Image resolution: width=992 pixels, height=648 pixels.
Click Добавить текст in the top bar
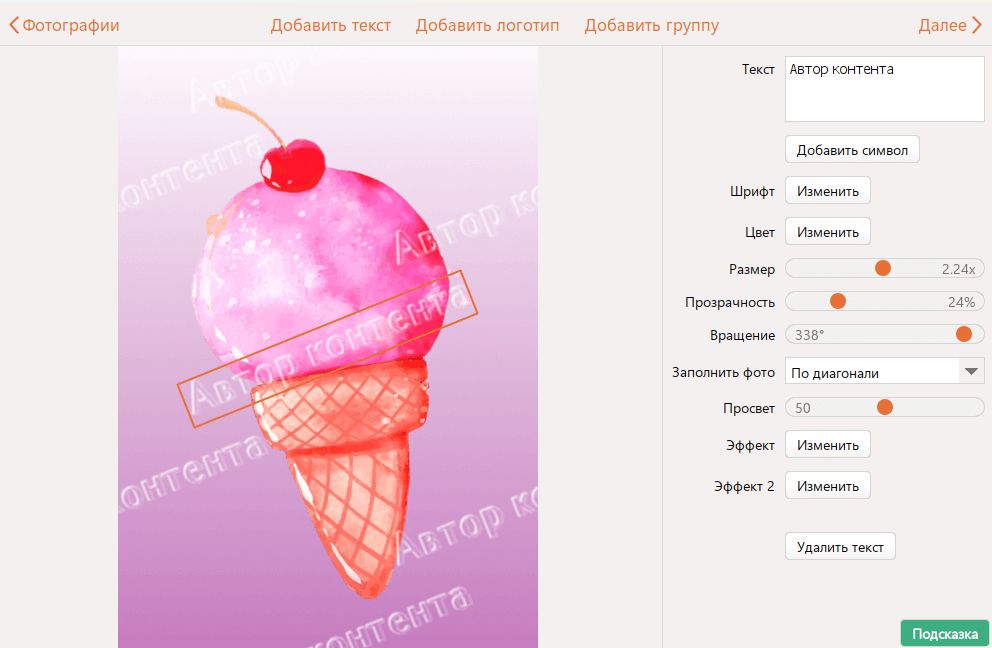(330, 25)
